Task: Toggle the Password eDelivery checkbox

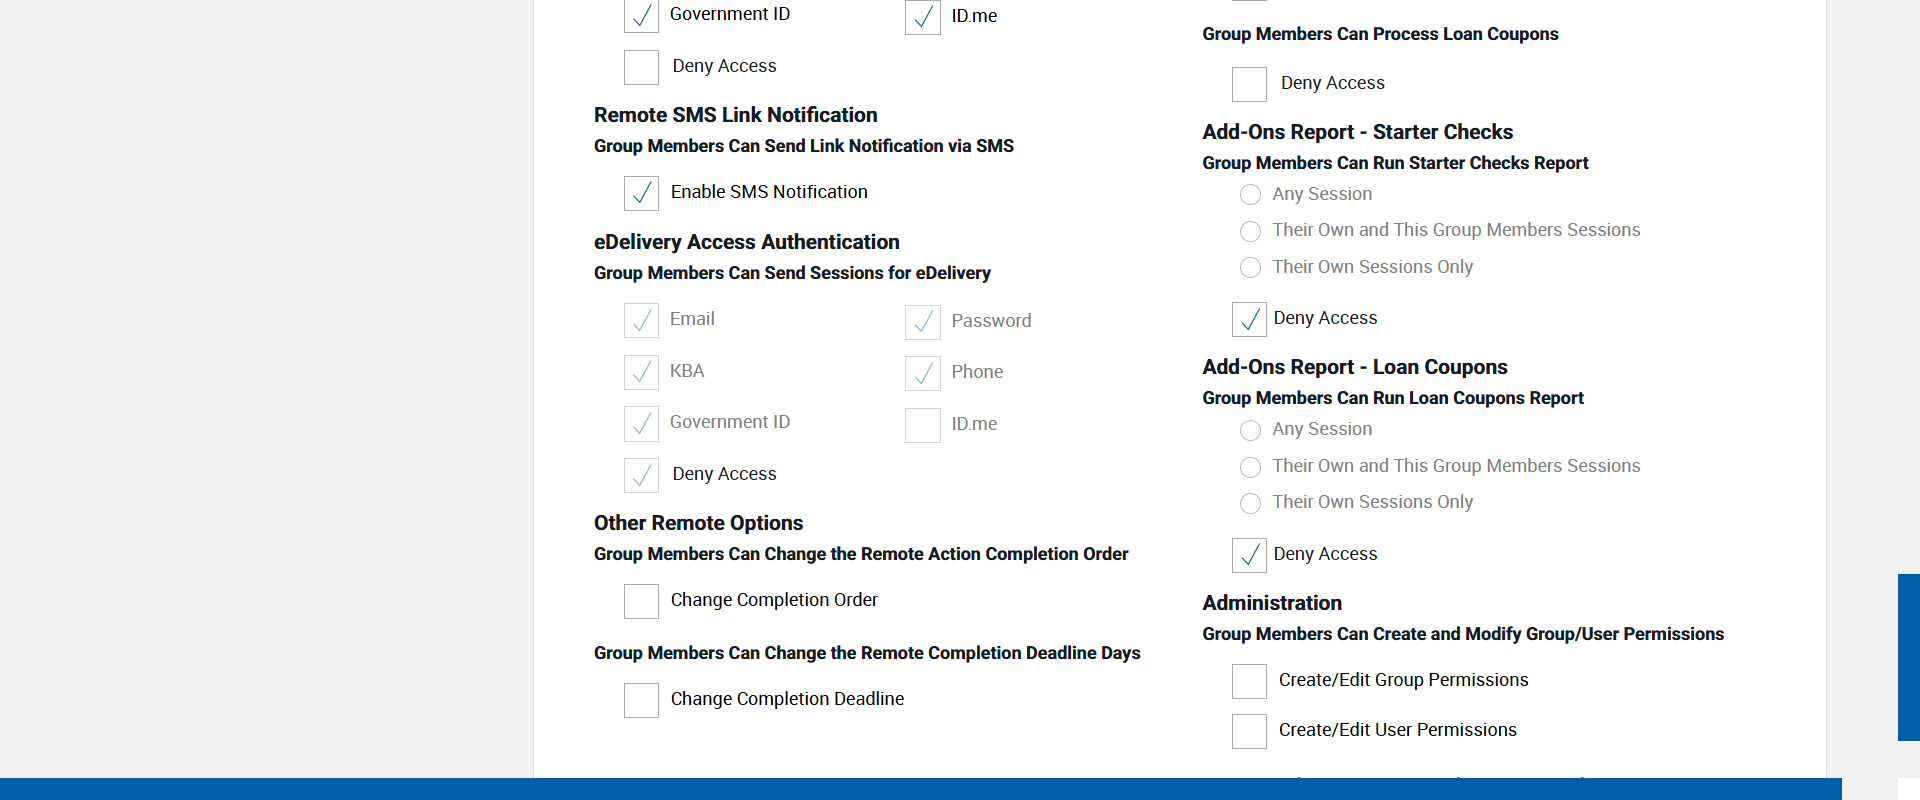Action: [x=922, y=321]
